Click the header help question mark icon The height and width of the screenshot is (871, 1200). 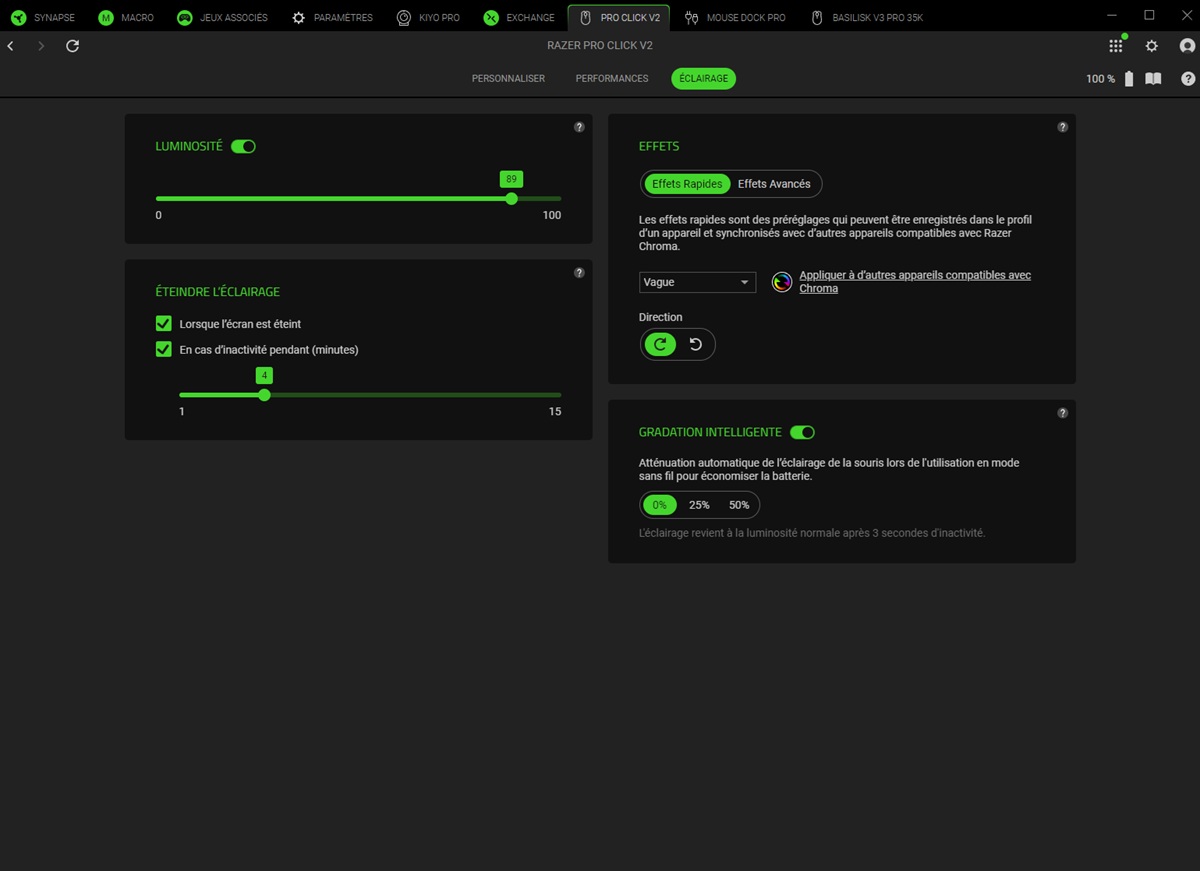pos(1188,79)
